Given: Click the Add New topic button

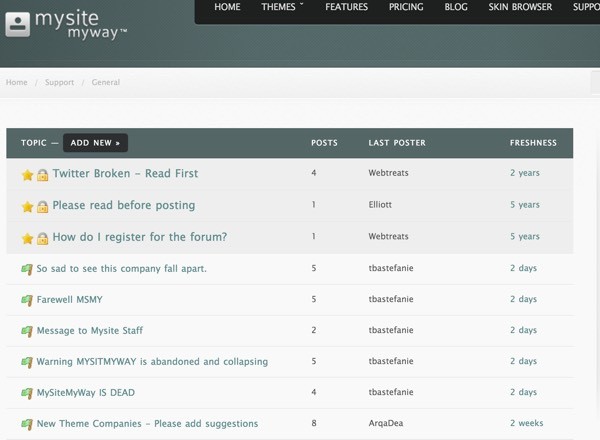Looking at the screenshot, I should tap(95, 143).
